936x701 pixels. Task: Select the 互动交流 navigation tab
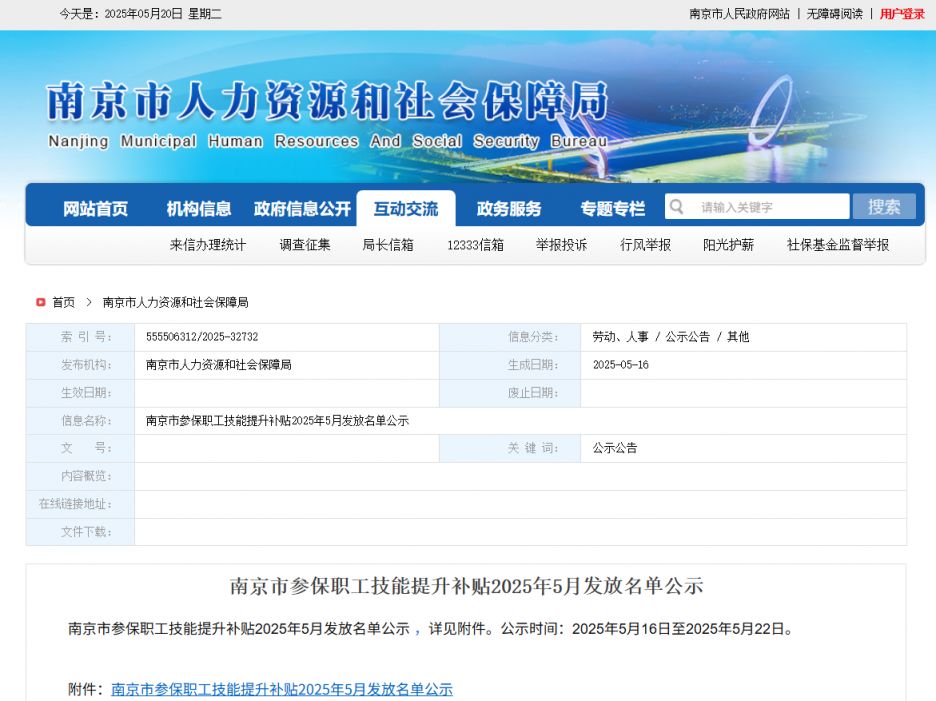[x=406, y=208]
